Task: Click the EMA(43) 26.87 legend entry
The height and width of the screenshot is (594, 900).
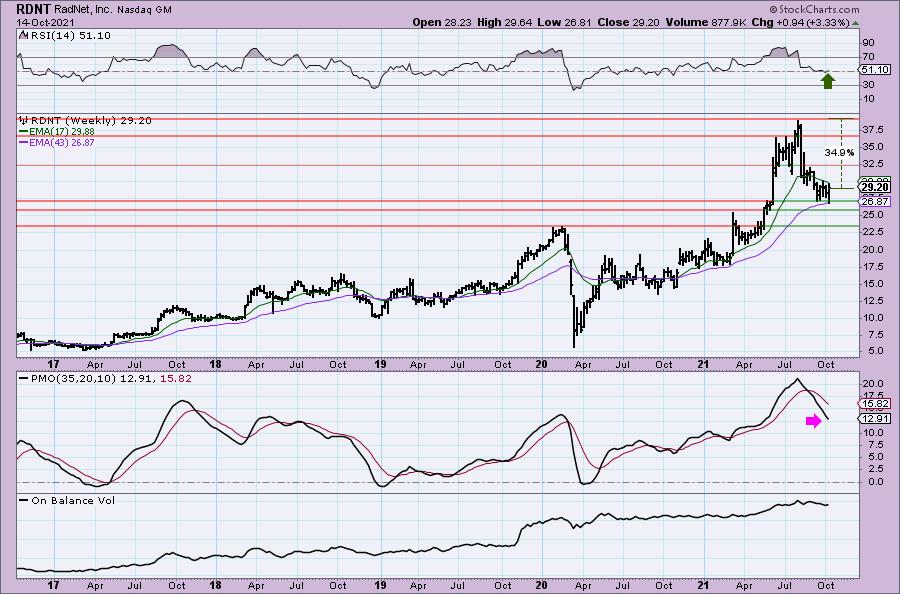Action: click(x=57, y=142)
